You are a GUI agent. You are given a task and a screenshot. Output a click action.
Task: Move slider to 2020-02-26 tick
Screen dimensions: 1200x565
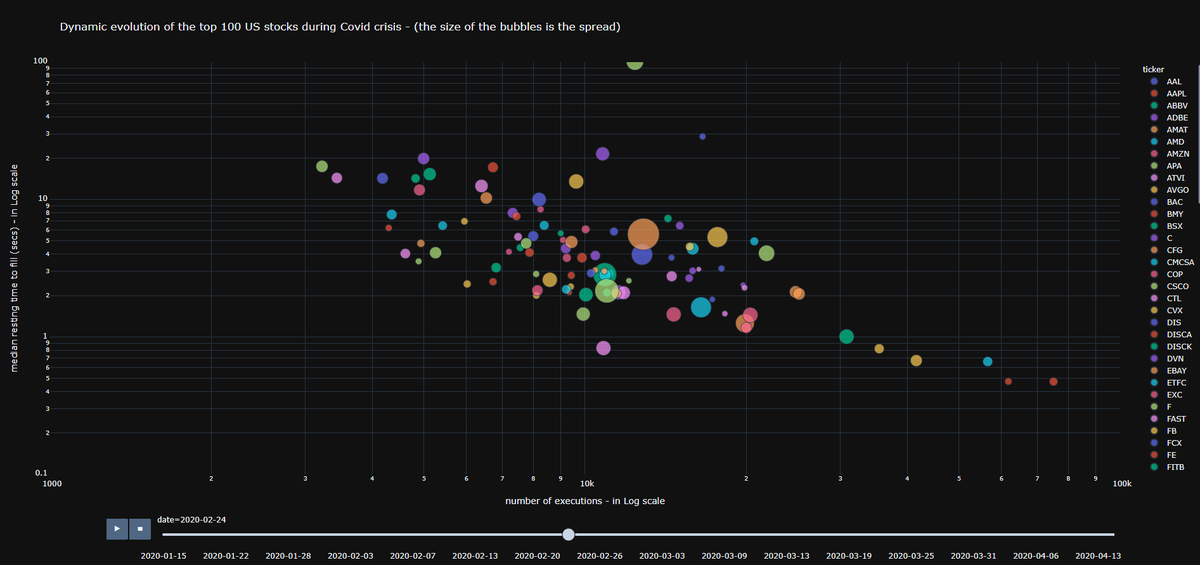[x=600, y=554]
